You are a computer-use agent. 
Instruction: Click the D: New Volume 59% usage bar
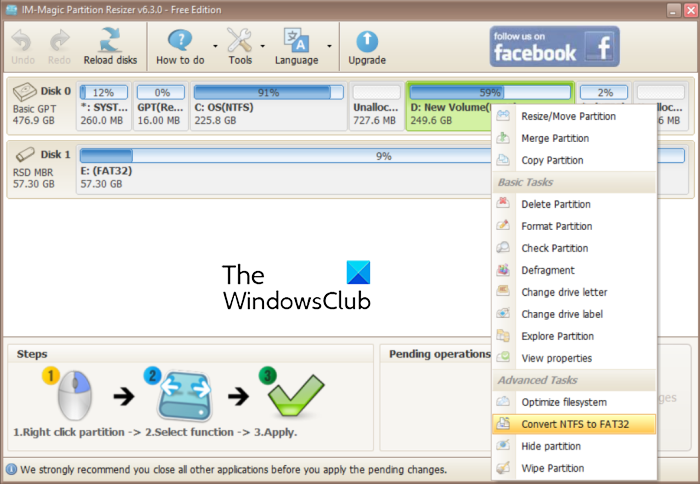coord(490,92)
